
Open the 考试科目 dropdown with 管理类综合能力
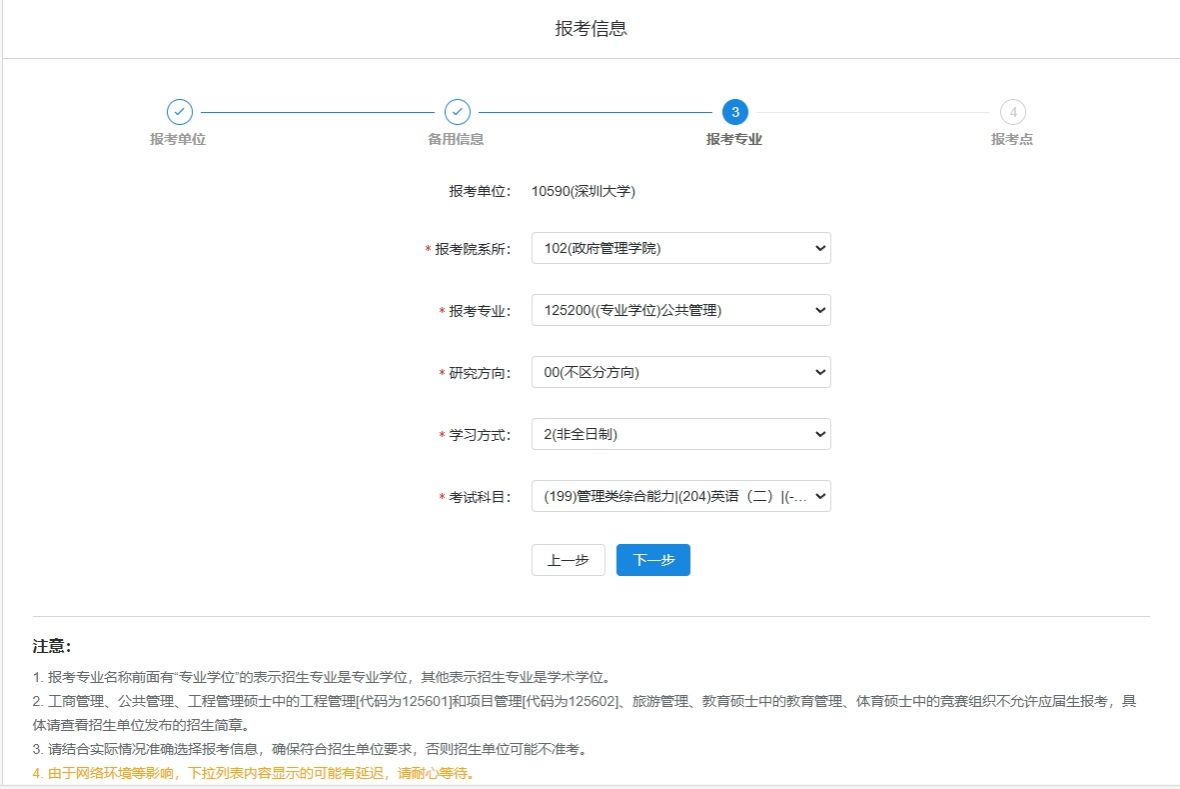tap(680, 497)
